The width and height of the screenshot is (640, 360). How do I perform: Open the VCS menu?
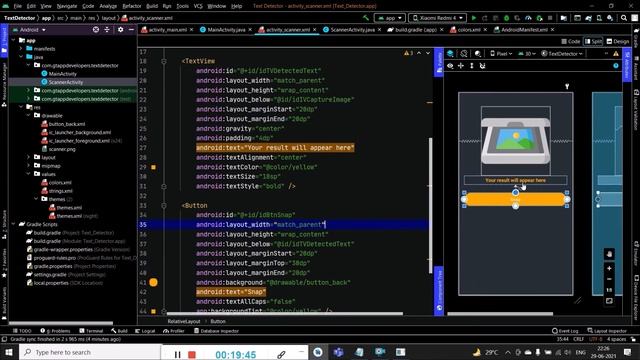coord(198,6)
